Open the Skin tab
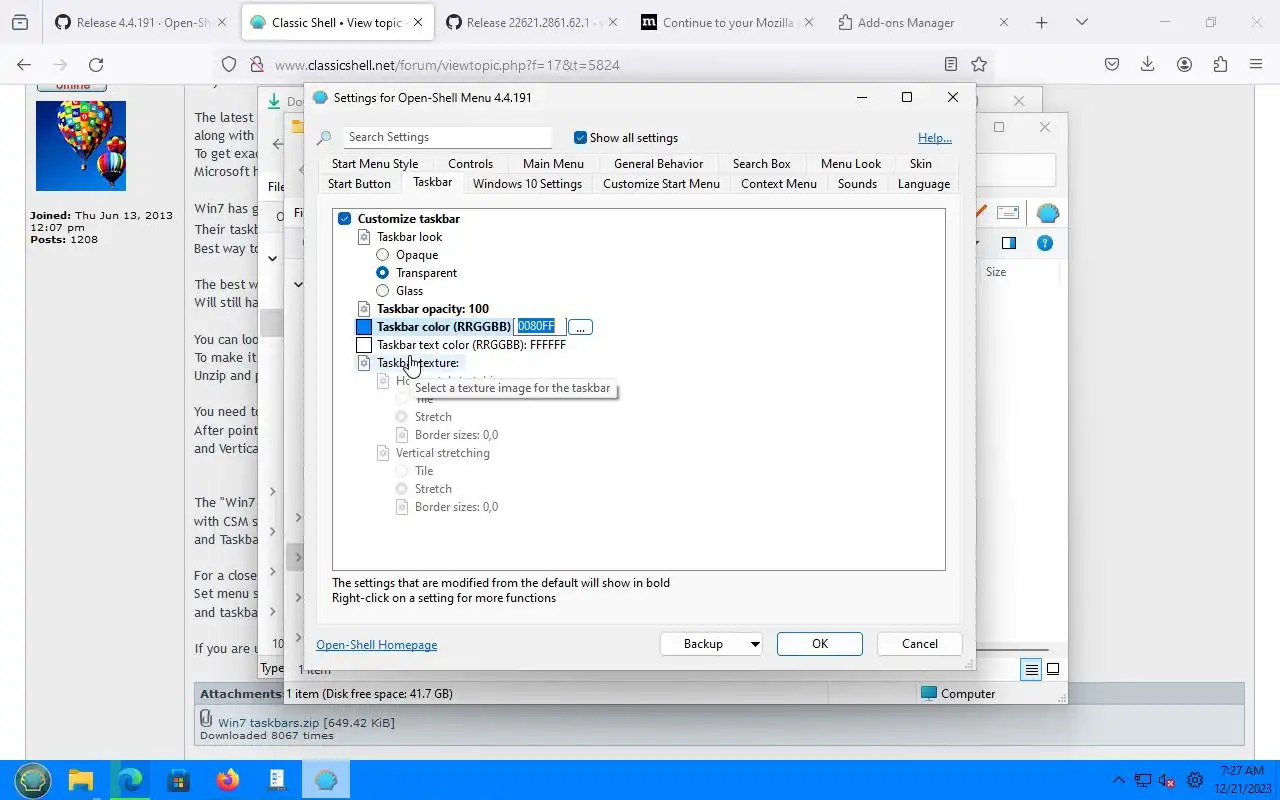 click(x=921, y=164)
